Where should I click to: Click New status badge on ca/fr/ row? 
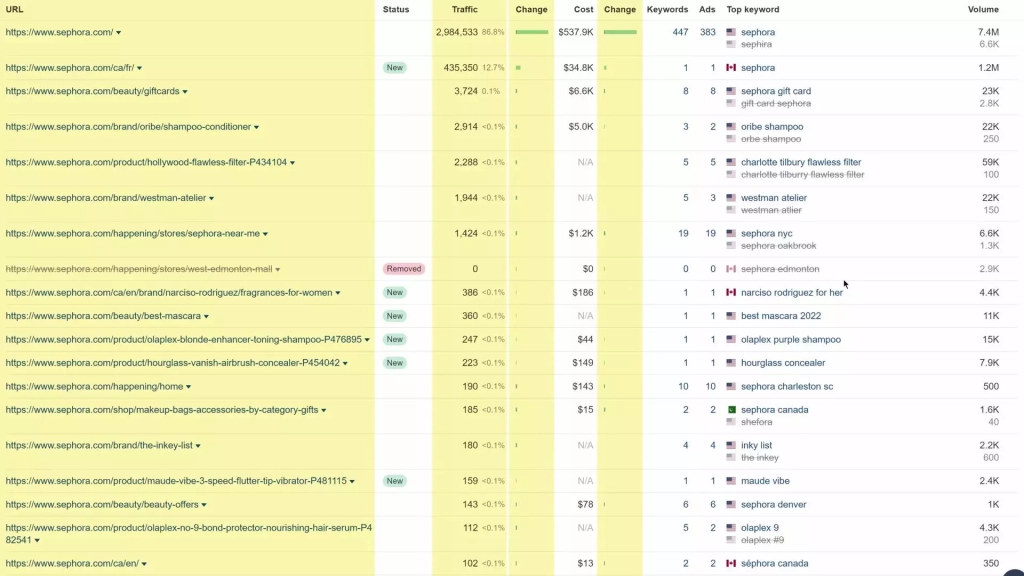pyautogui.click(x=394, y=67)
